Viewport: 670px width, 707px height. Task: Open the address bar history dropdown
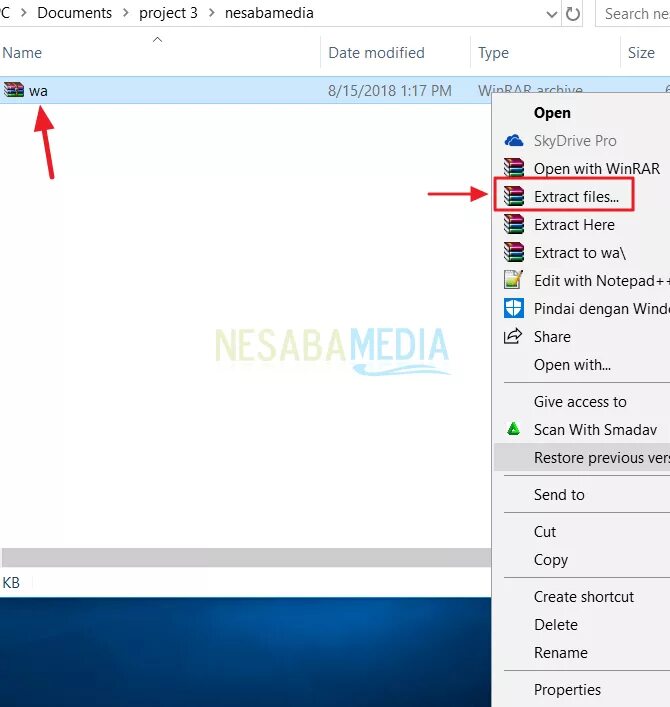(x=551, y=14)
